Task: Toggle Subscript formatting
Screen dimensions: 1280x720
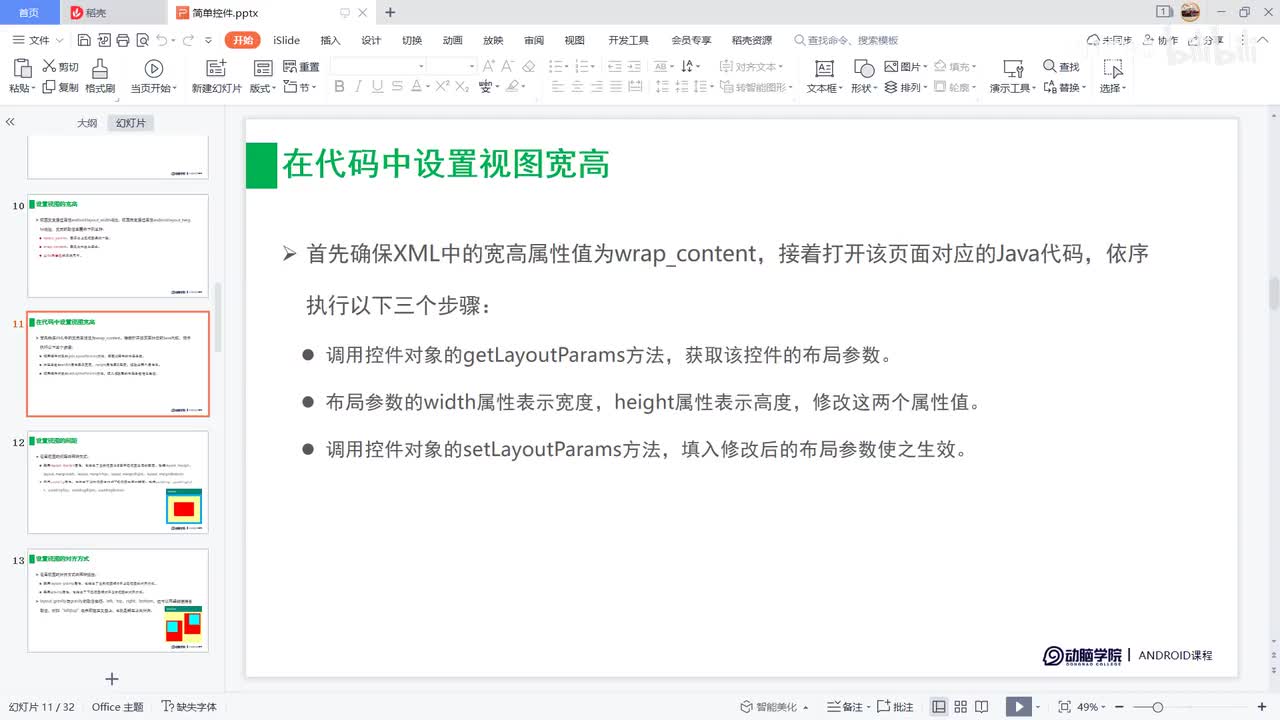Action: coord(461,87)
